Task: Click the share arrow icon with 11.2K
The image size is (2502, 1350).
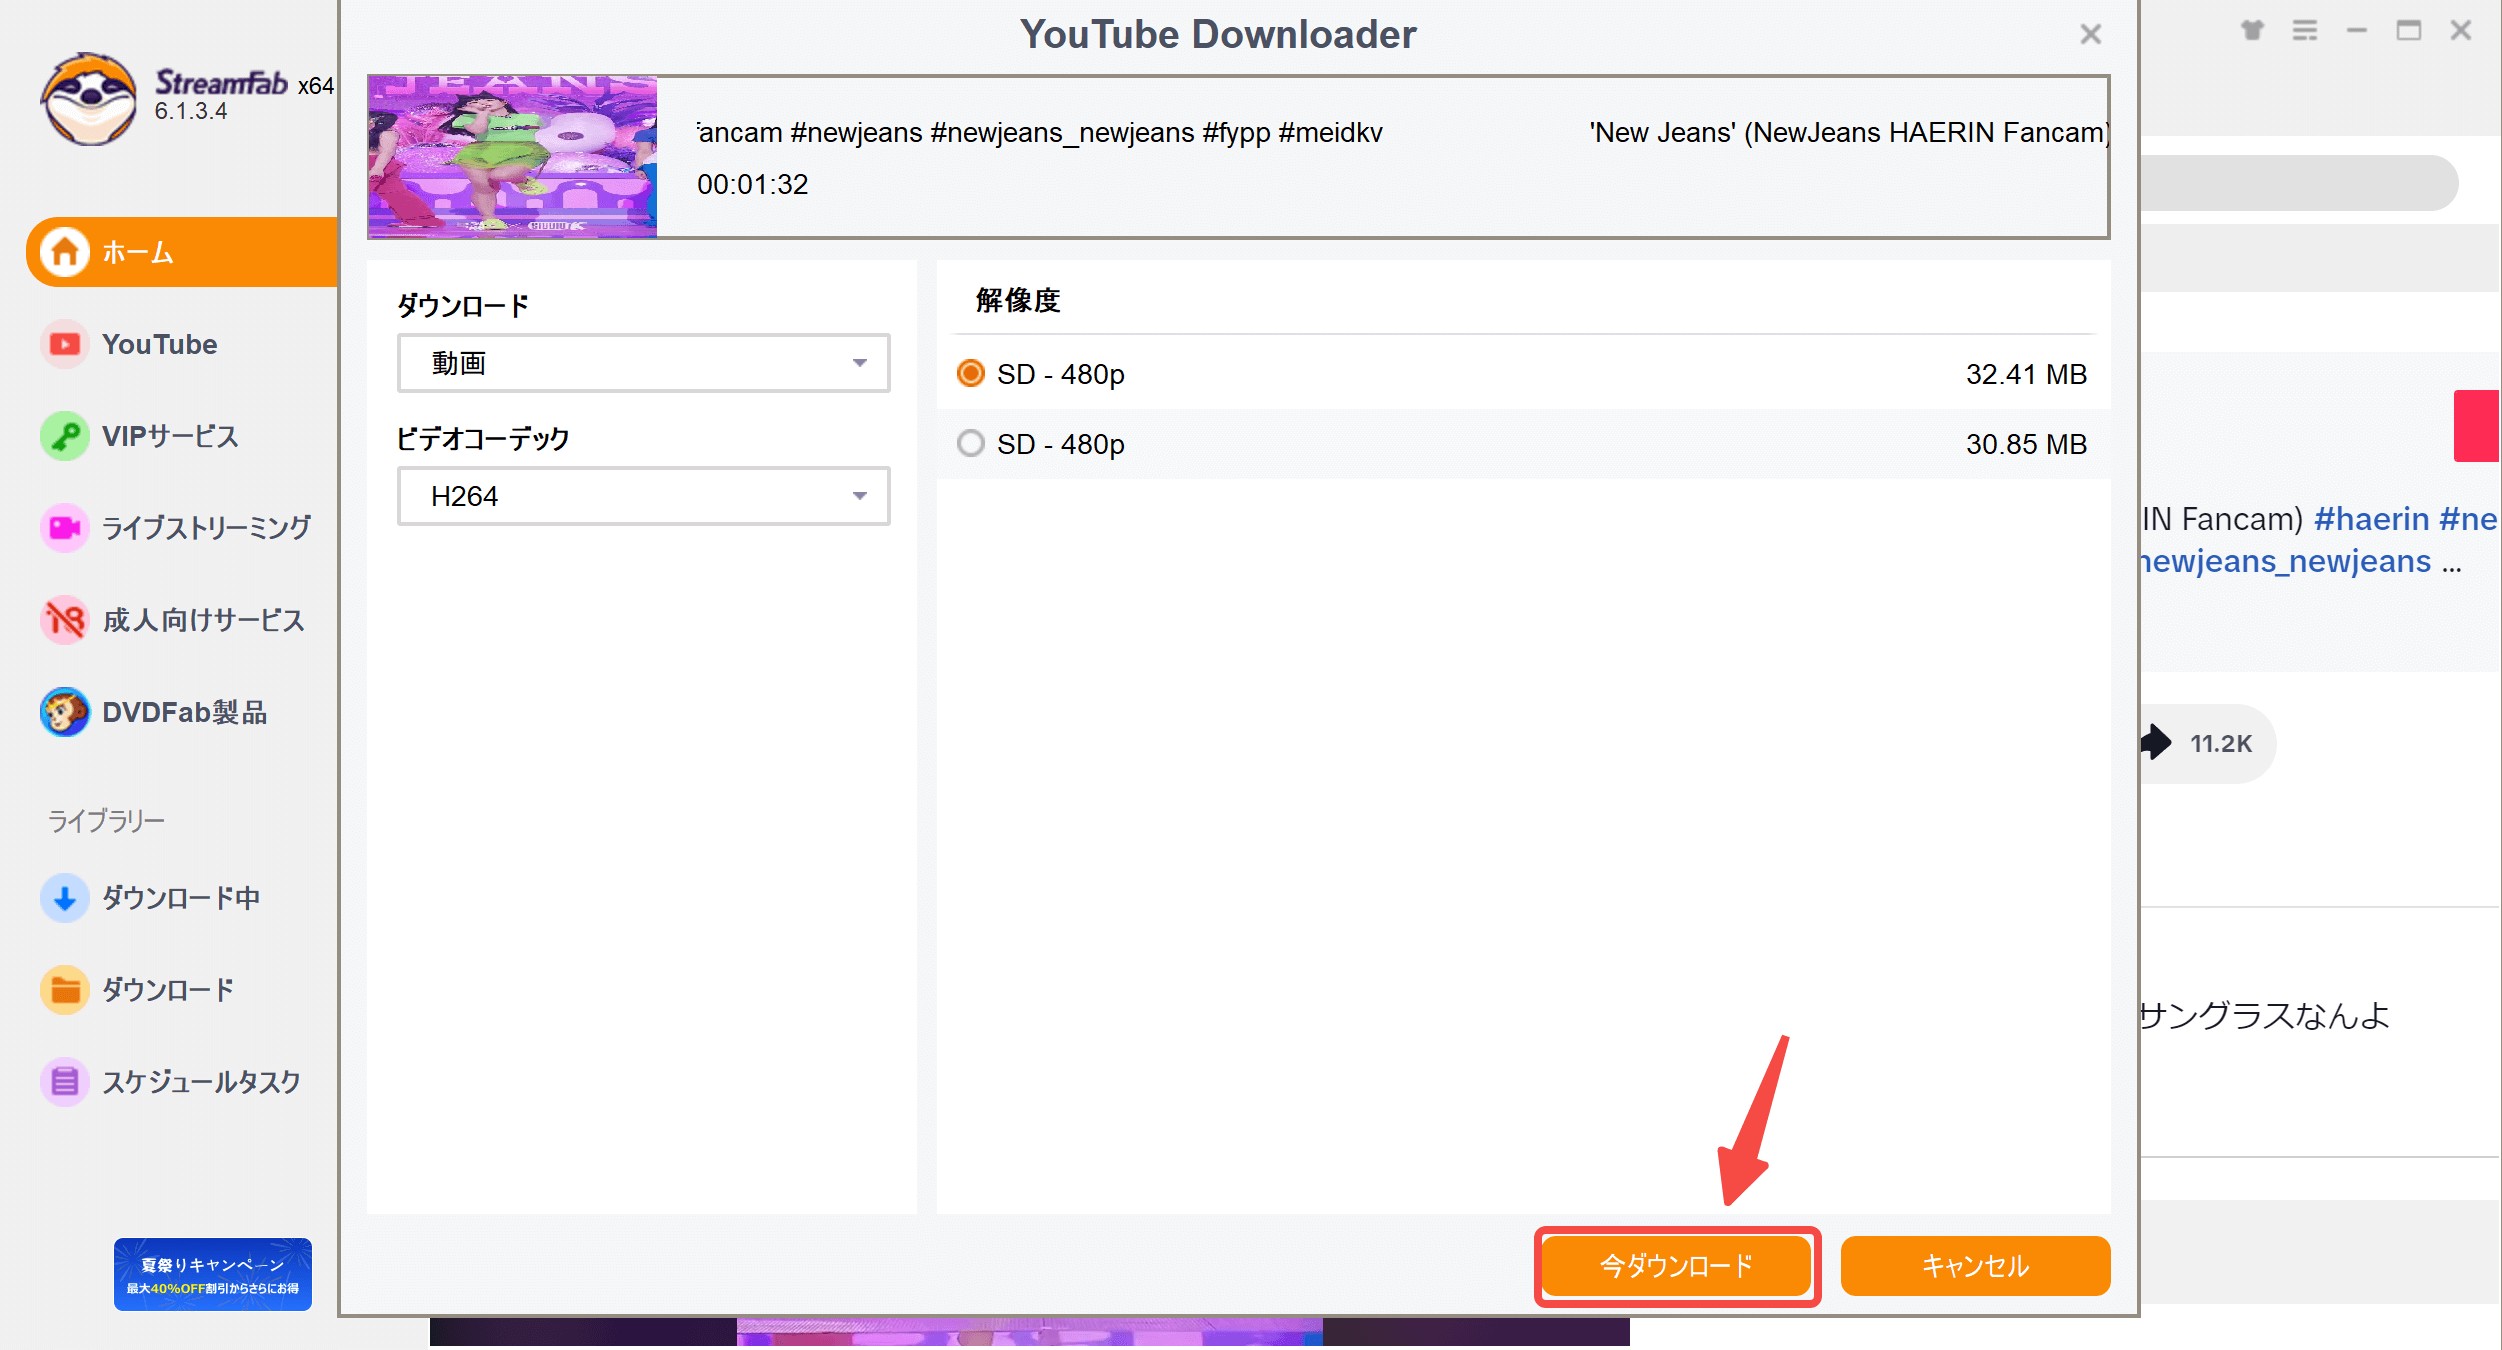Action: point(2157,742)
